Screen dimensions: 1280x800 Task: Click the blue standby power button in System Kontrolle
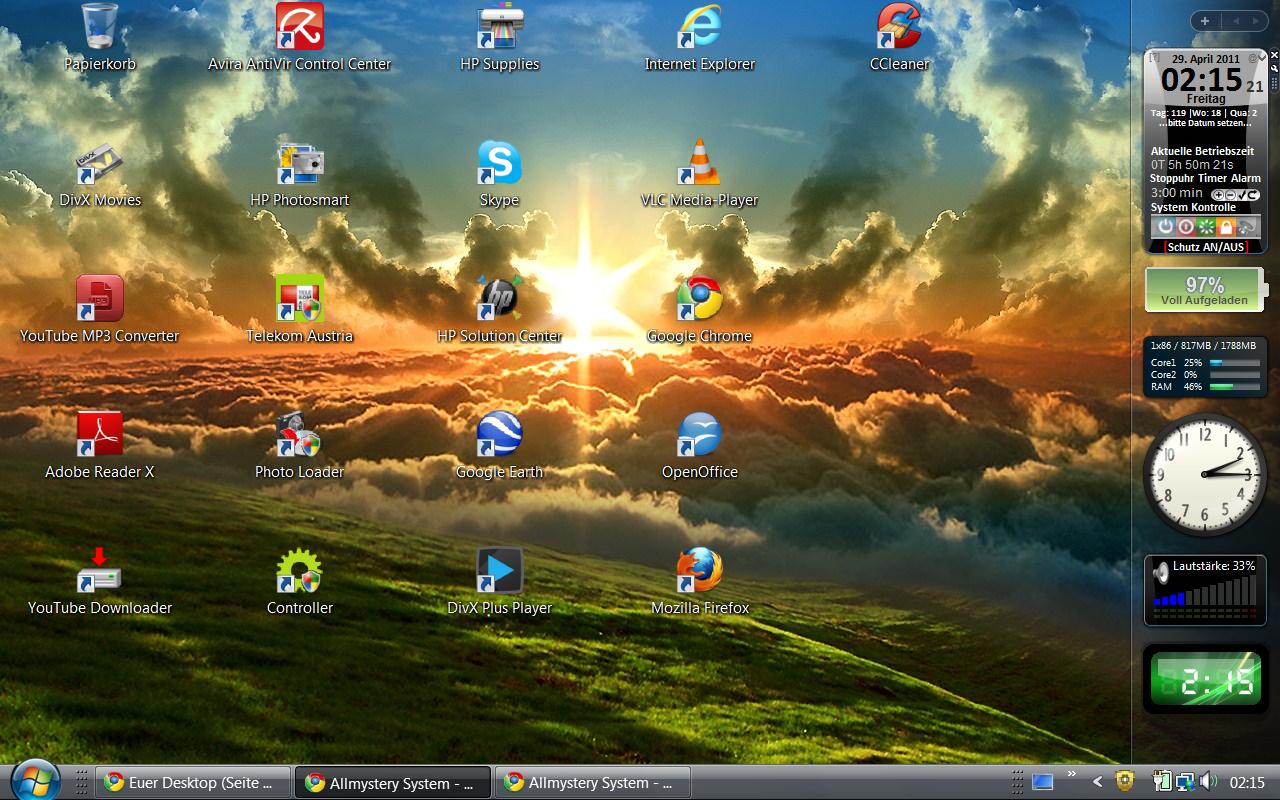(1164, 227)
